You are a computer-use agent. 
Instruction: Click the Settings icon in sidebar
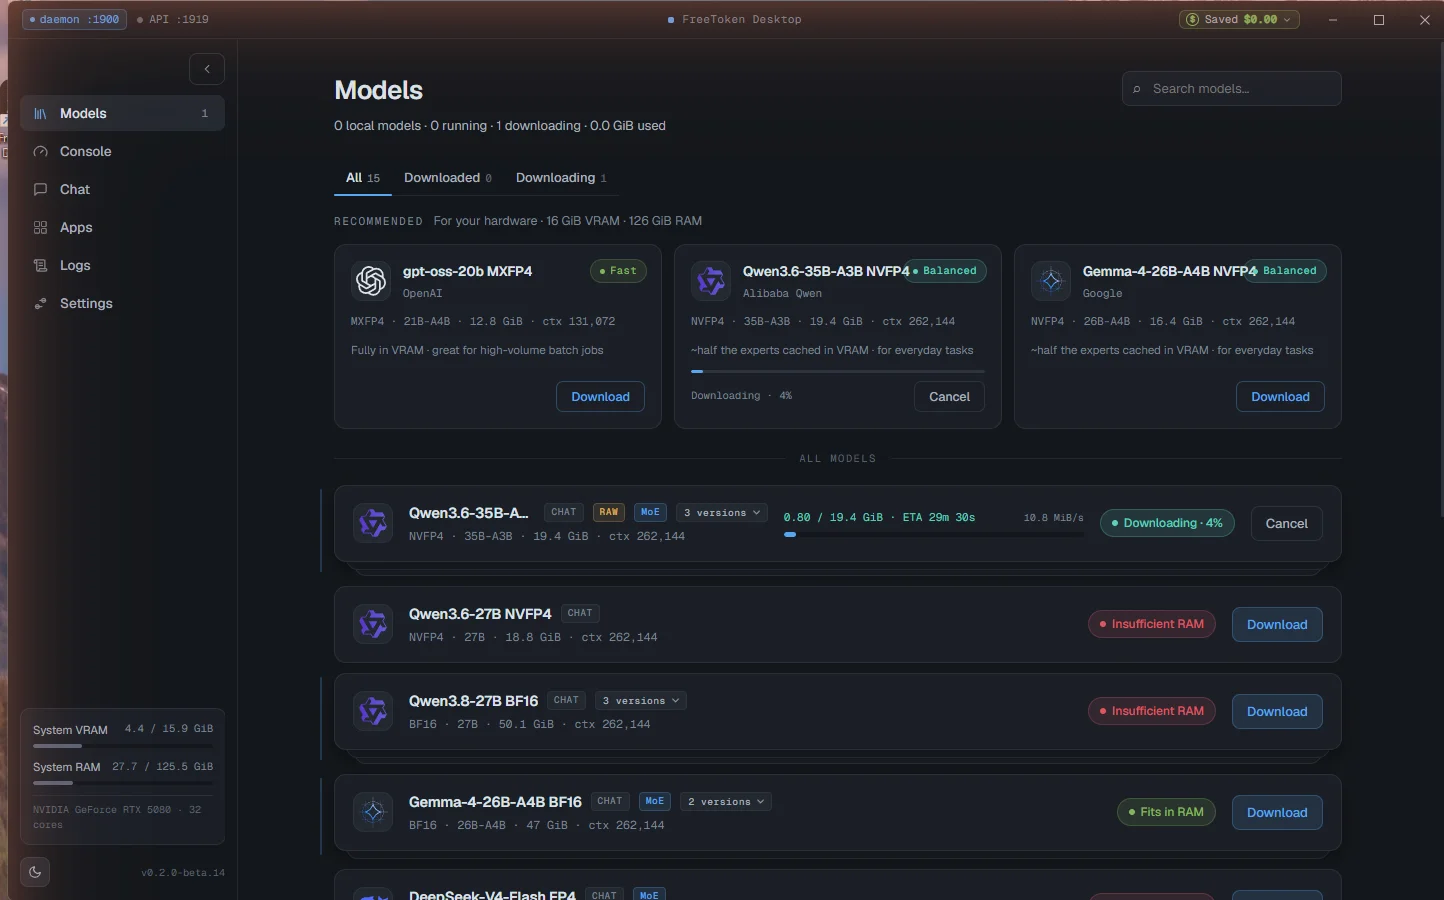click(40, 304)
